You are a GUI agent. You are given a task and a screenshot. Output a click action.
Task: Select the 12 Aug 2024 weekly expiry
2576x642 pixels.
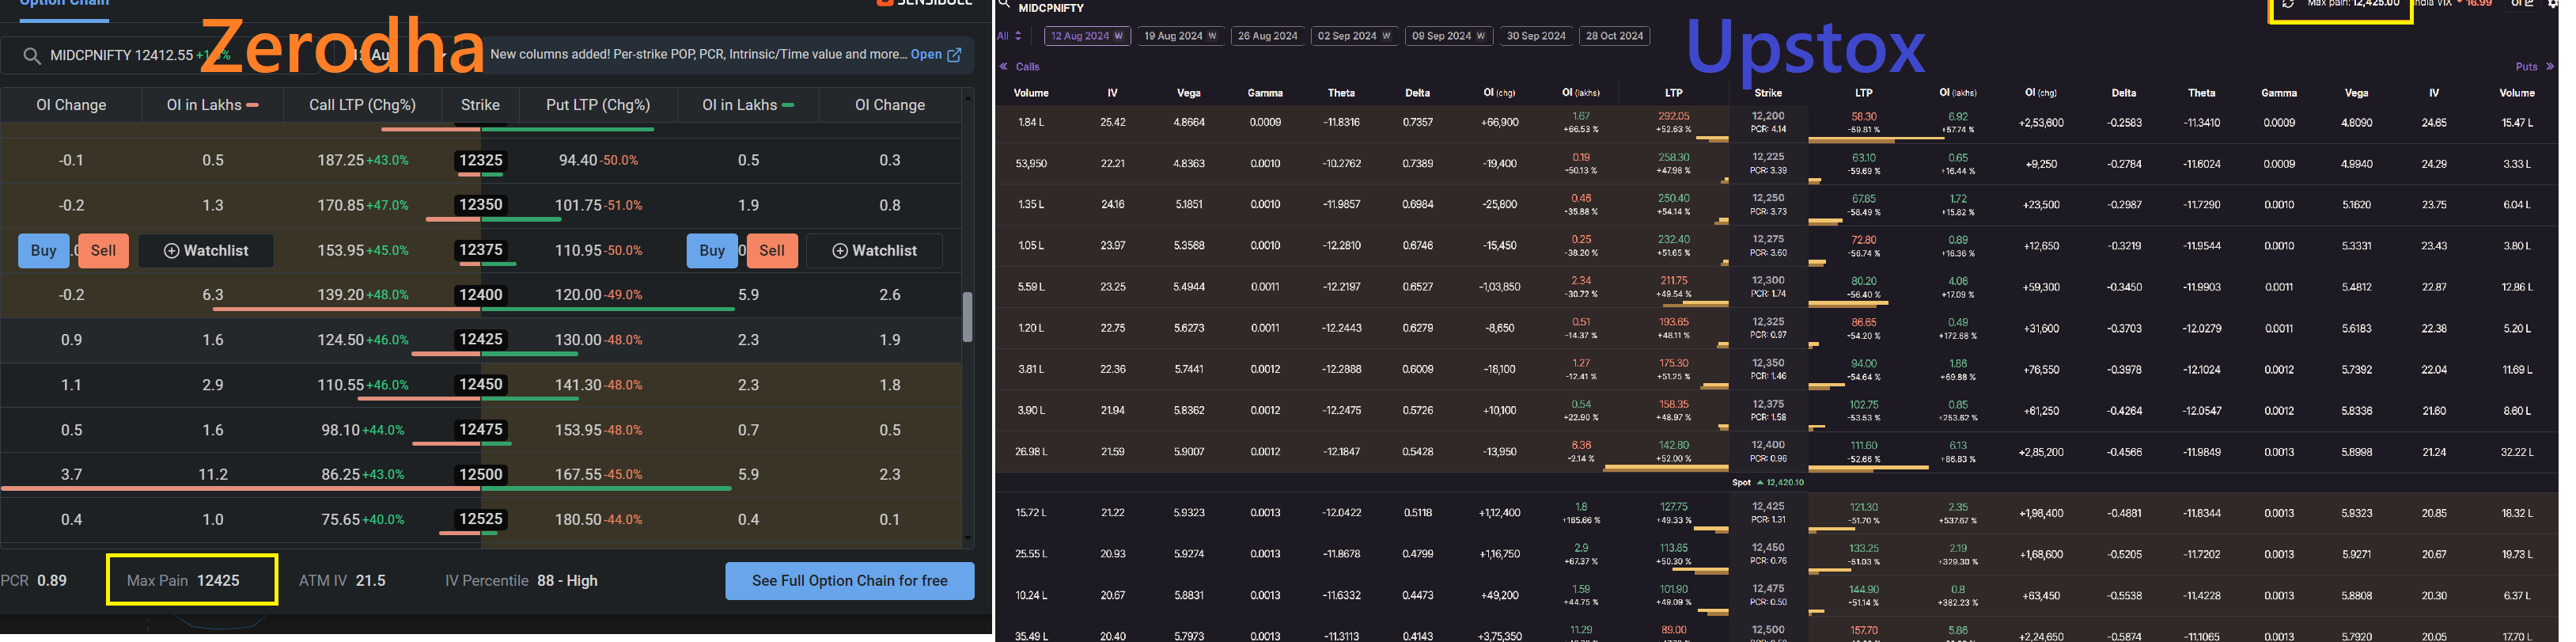pos(1086,36)
